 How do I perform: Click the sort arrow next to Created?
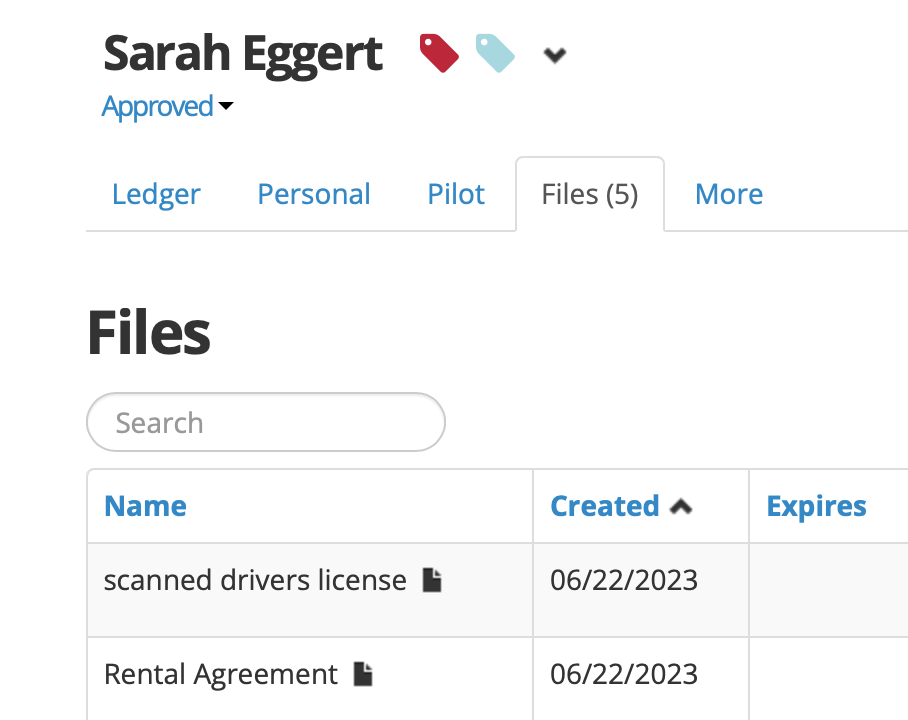(681, 507)
